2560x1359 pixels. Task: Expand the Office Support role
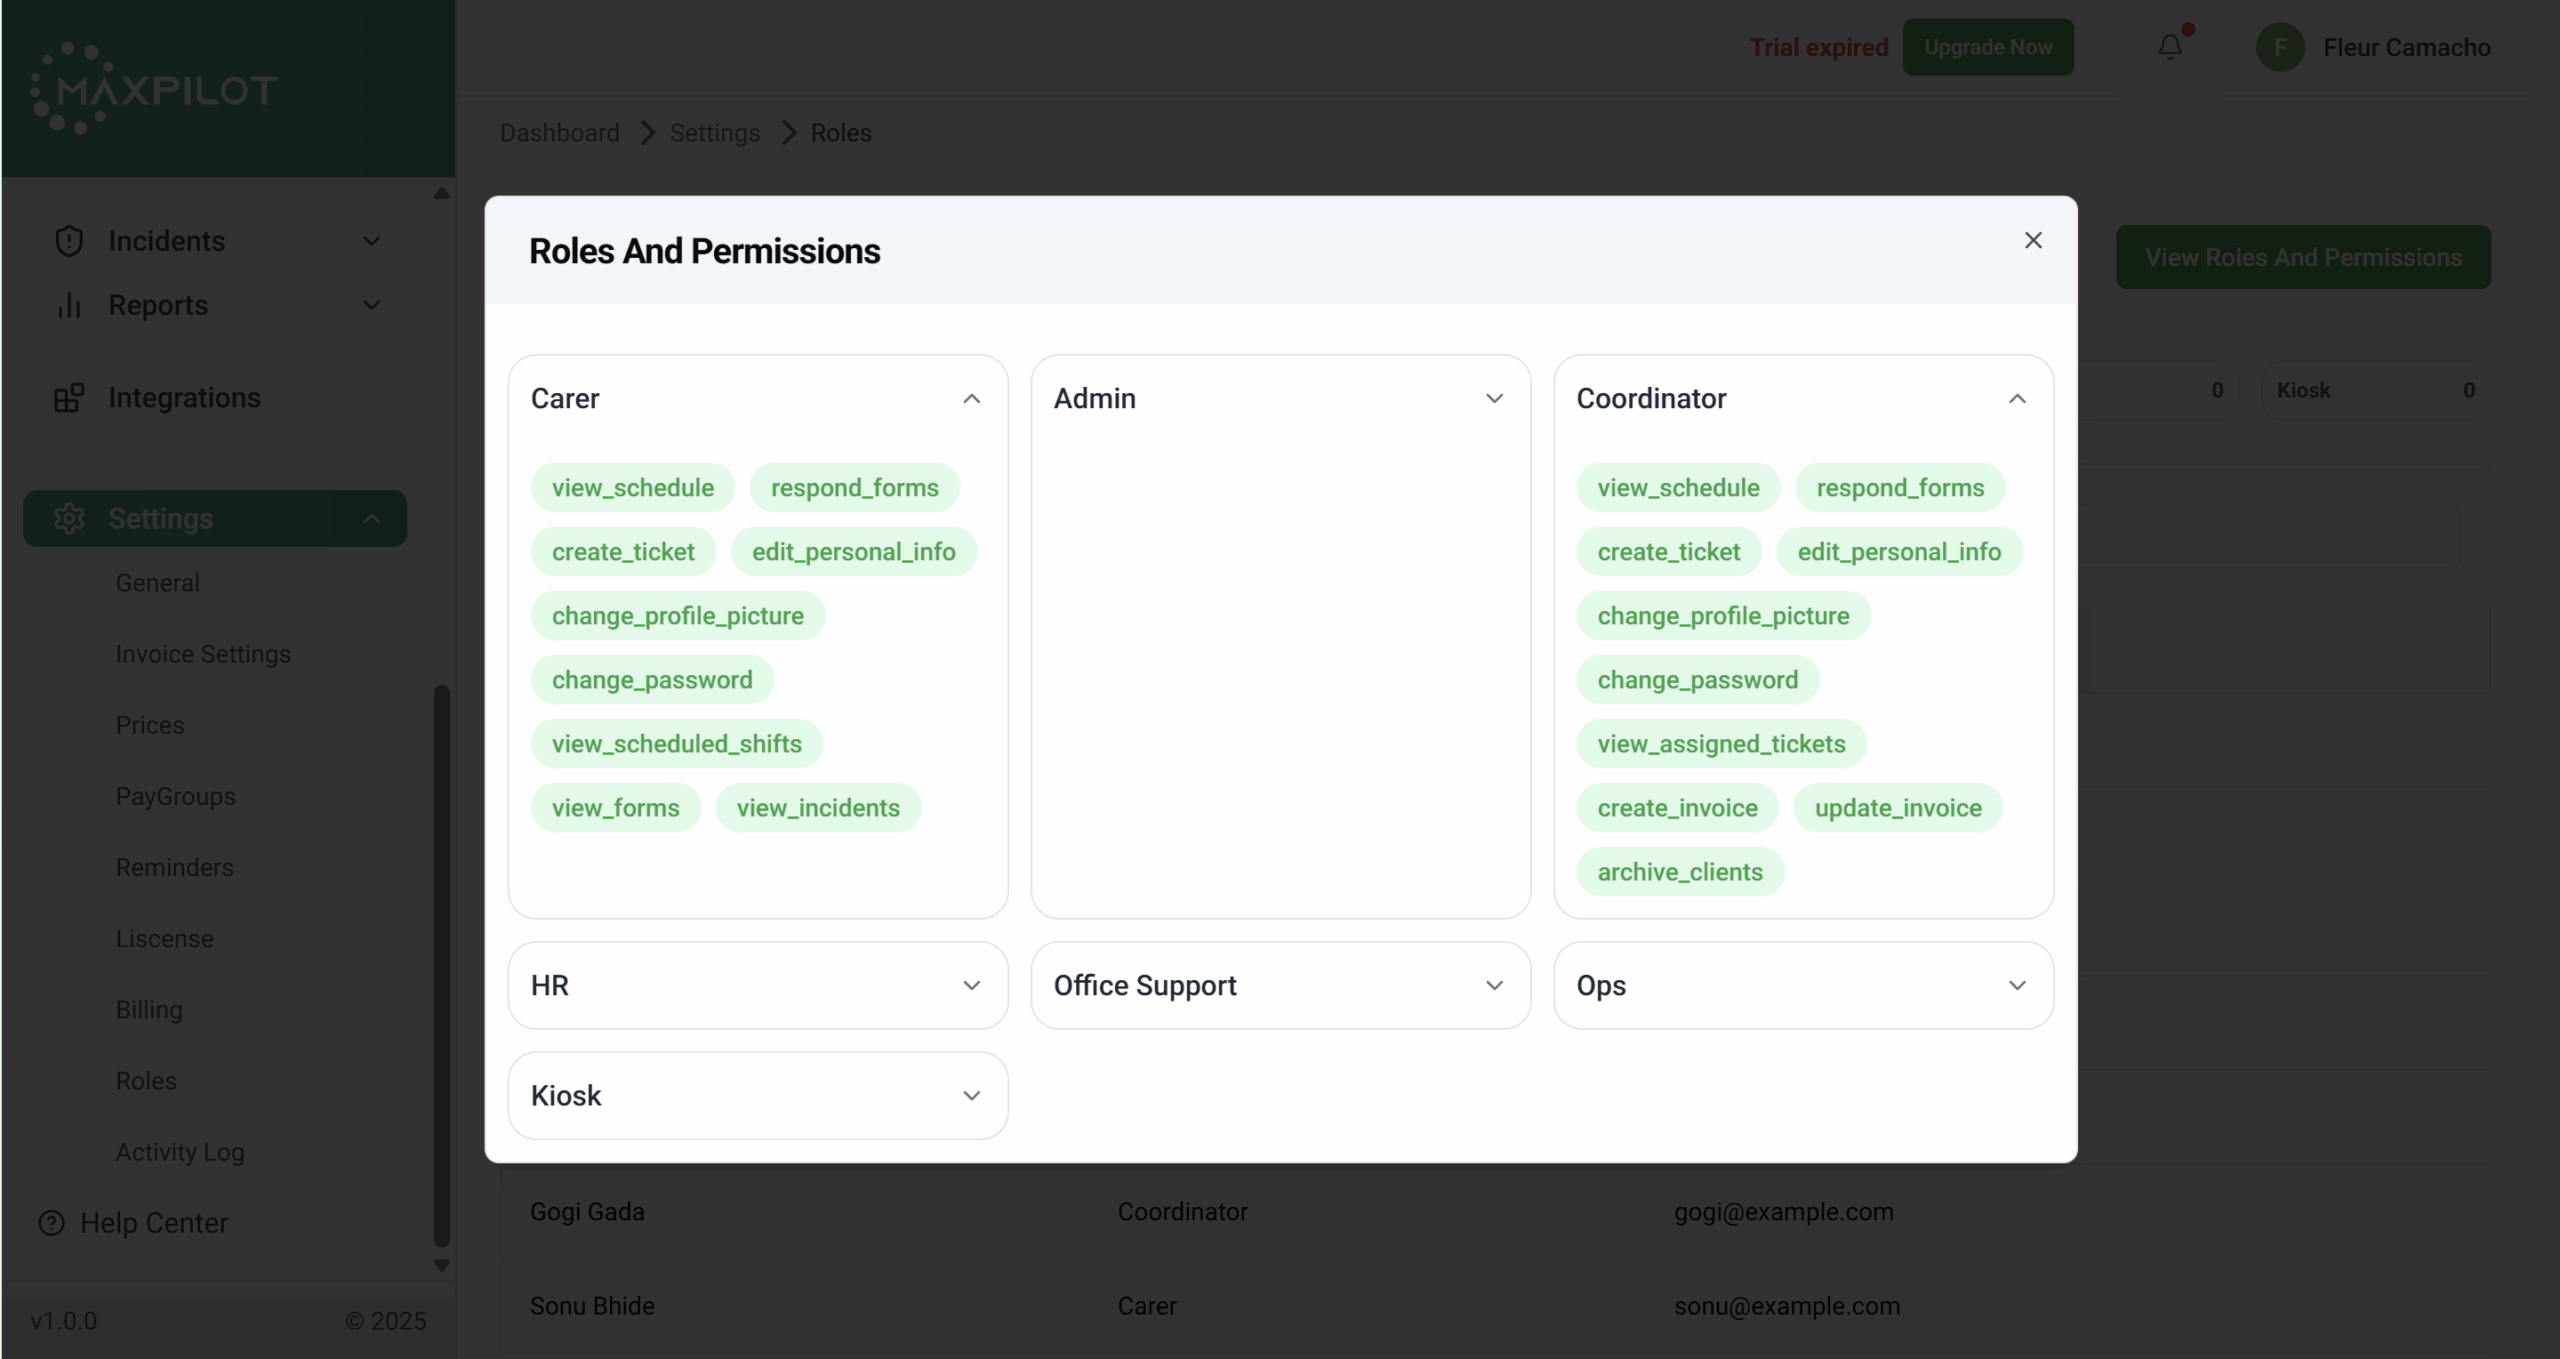point(1494,985)
